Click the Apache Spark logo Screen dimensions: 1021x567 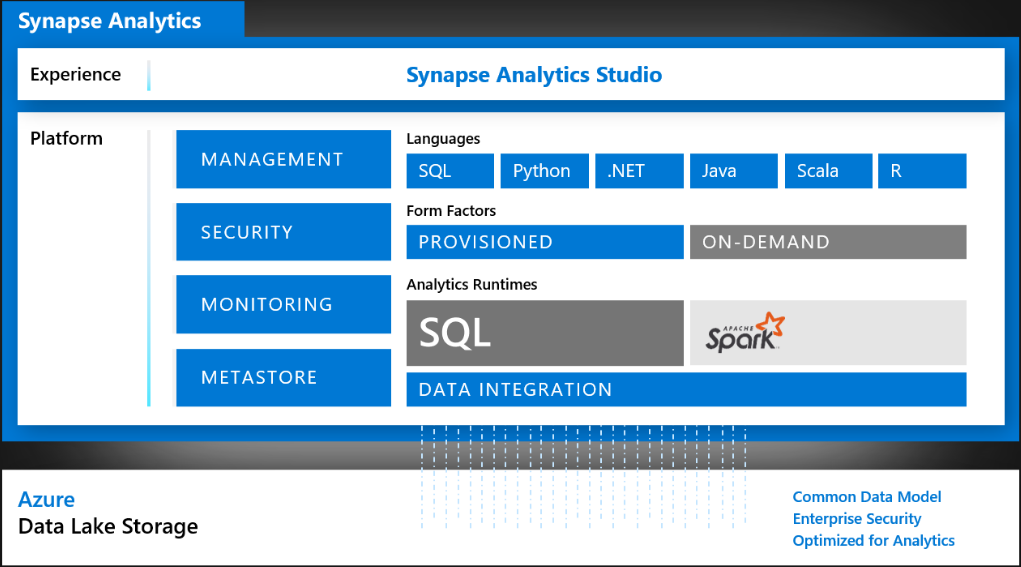(745, 333)
